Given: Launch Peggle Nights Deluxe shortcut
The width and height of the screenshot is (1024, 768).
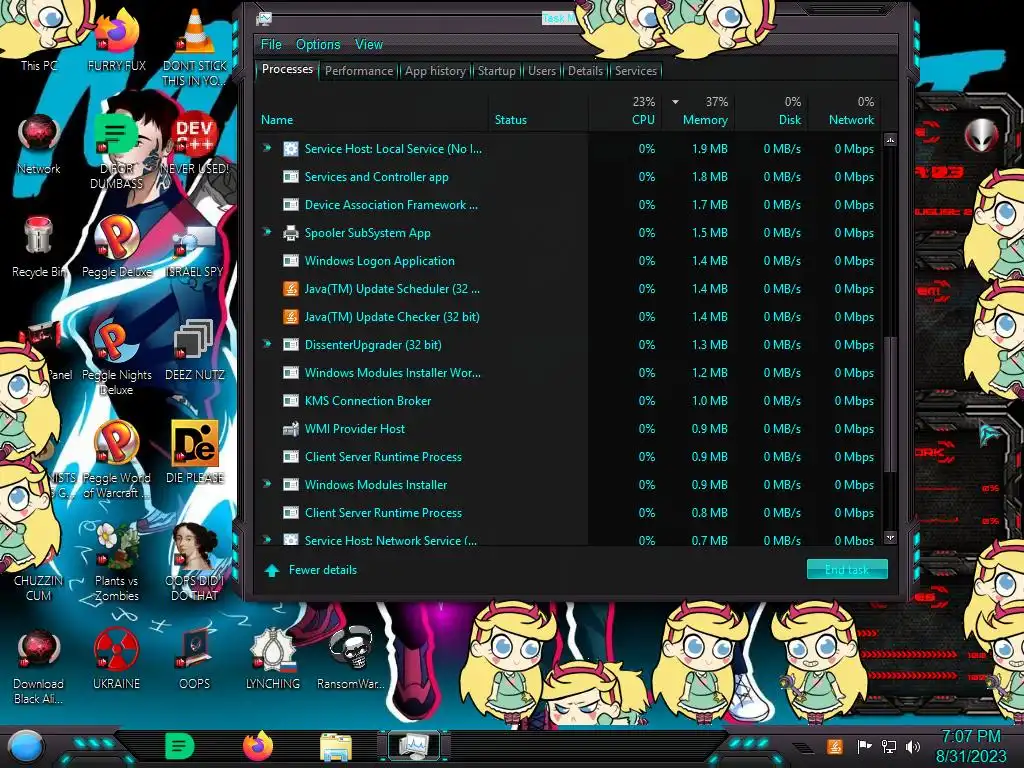Looking at the screenshot, I should (117, 358).
